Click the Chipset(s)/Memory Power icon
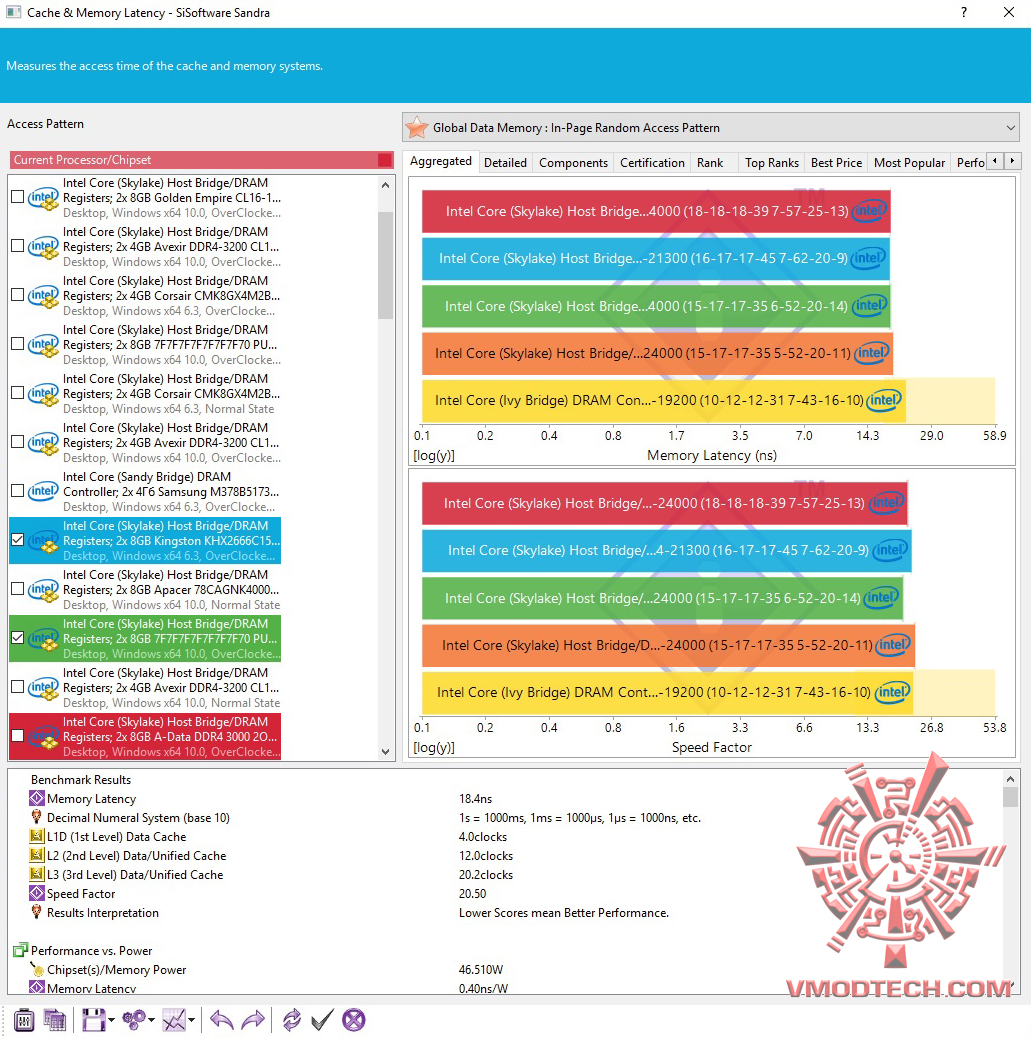Screen dimensions: 1031x1038 click(37, 969)
